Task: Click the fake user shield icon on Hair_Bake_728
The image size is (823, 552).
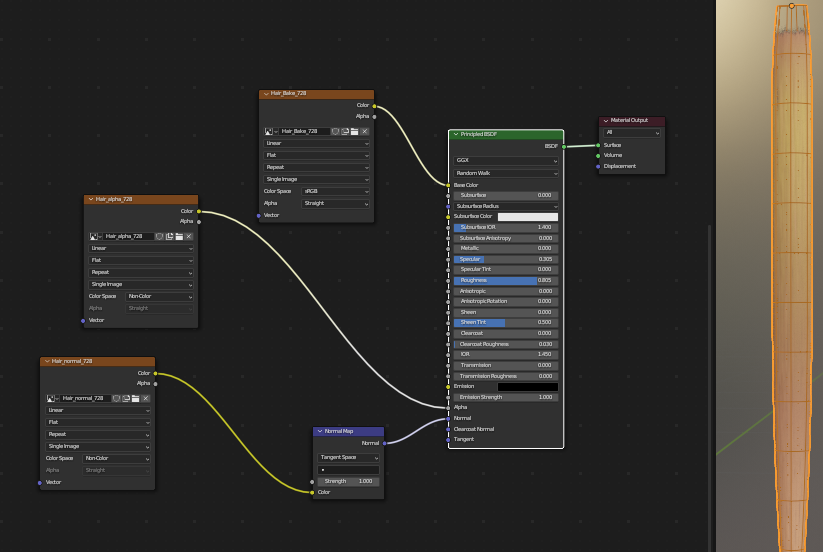Action: click(x=335, y=131)
